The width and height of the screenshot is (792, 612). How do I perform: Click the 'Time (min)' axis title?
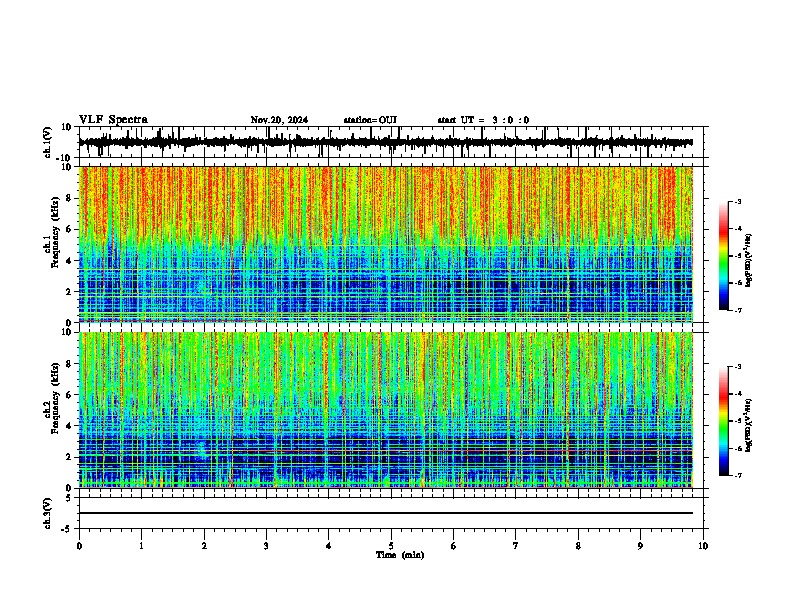(x=400, y=555)
